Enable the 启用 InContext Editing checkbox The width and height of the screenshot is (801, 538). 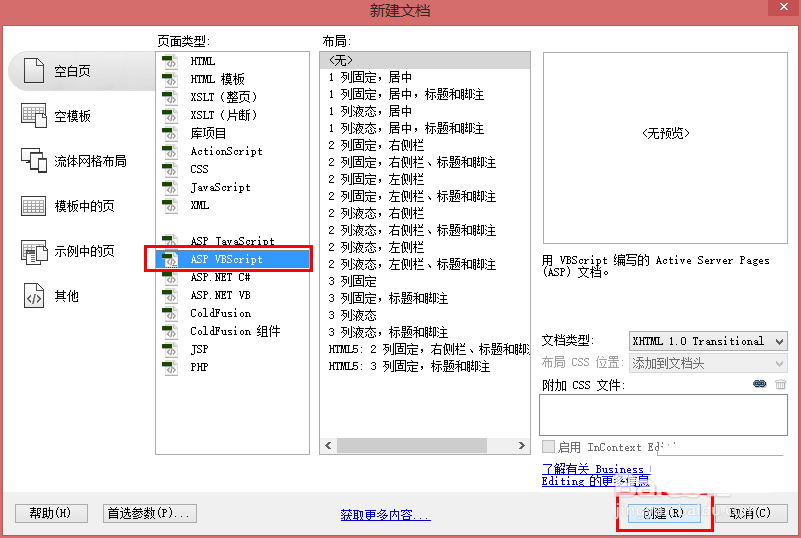tap(548, 447)
